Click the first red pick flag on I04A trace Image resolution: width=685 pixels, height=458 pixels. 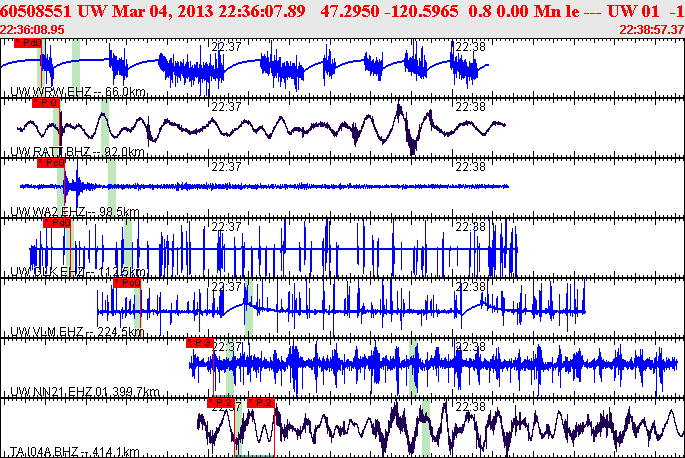coord(221,402)
